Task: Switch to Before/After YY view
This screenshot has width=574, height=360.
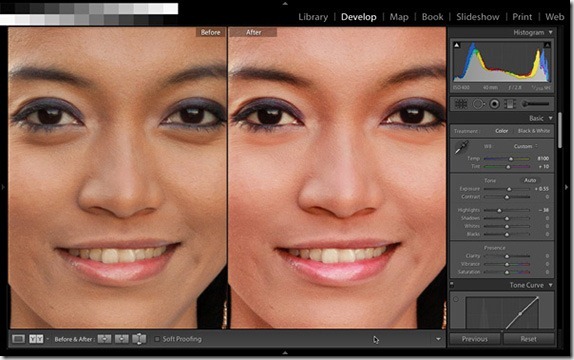Action: click(36, 339)
